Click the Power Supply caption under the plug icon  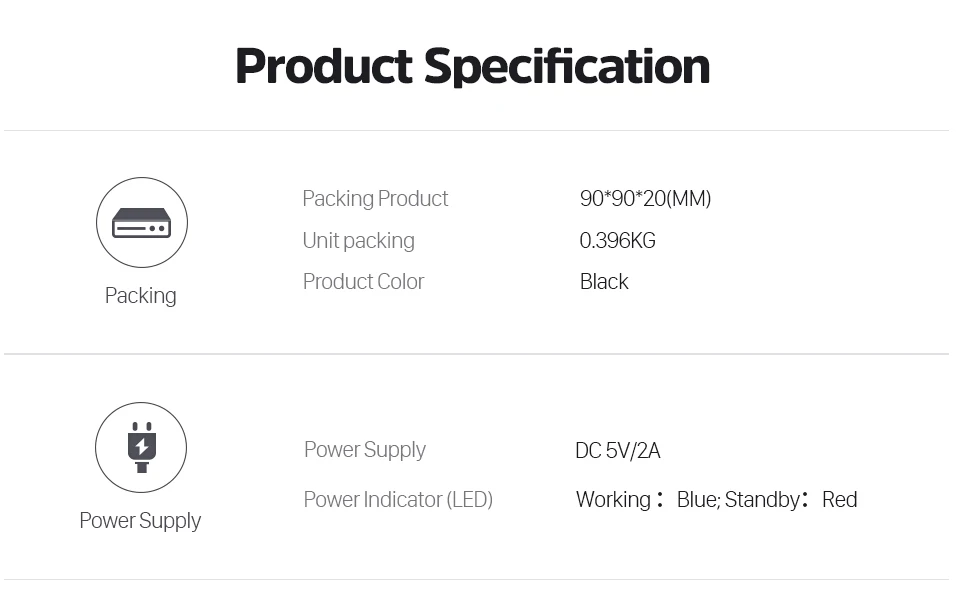point(140,521)
